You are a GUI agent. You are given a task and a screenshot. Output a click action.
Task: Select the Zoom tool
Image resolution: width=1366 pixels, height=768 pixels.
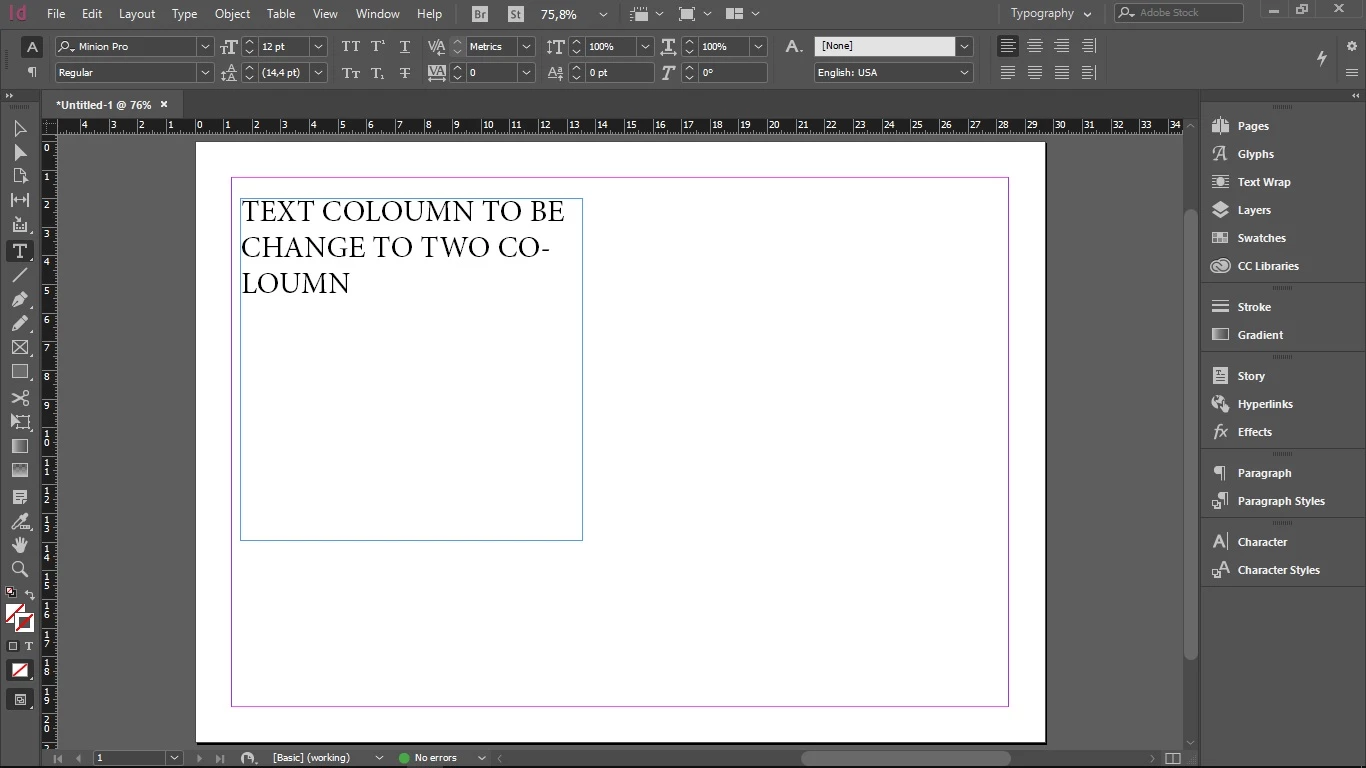pos(20,569)
